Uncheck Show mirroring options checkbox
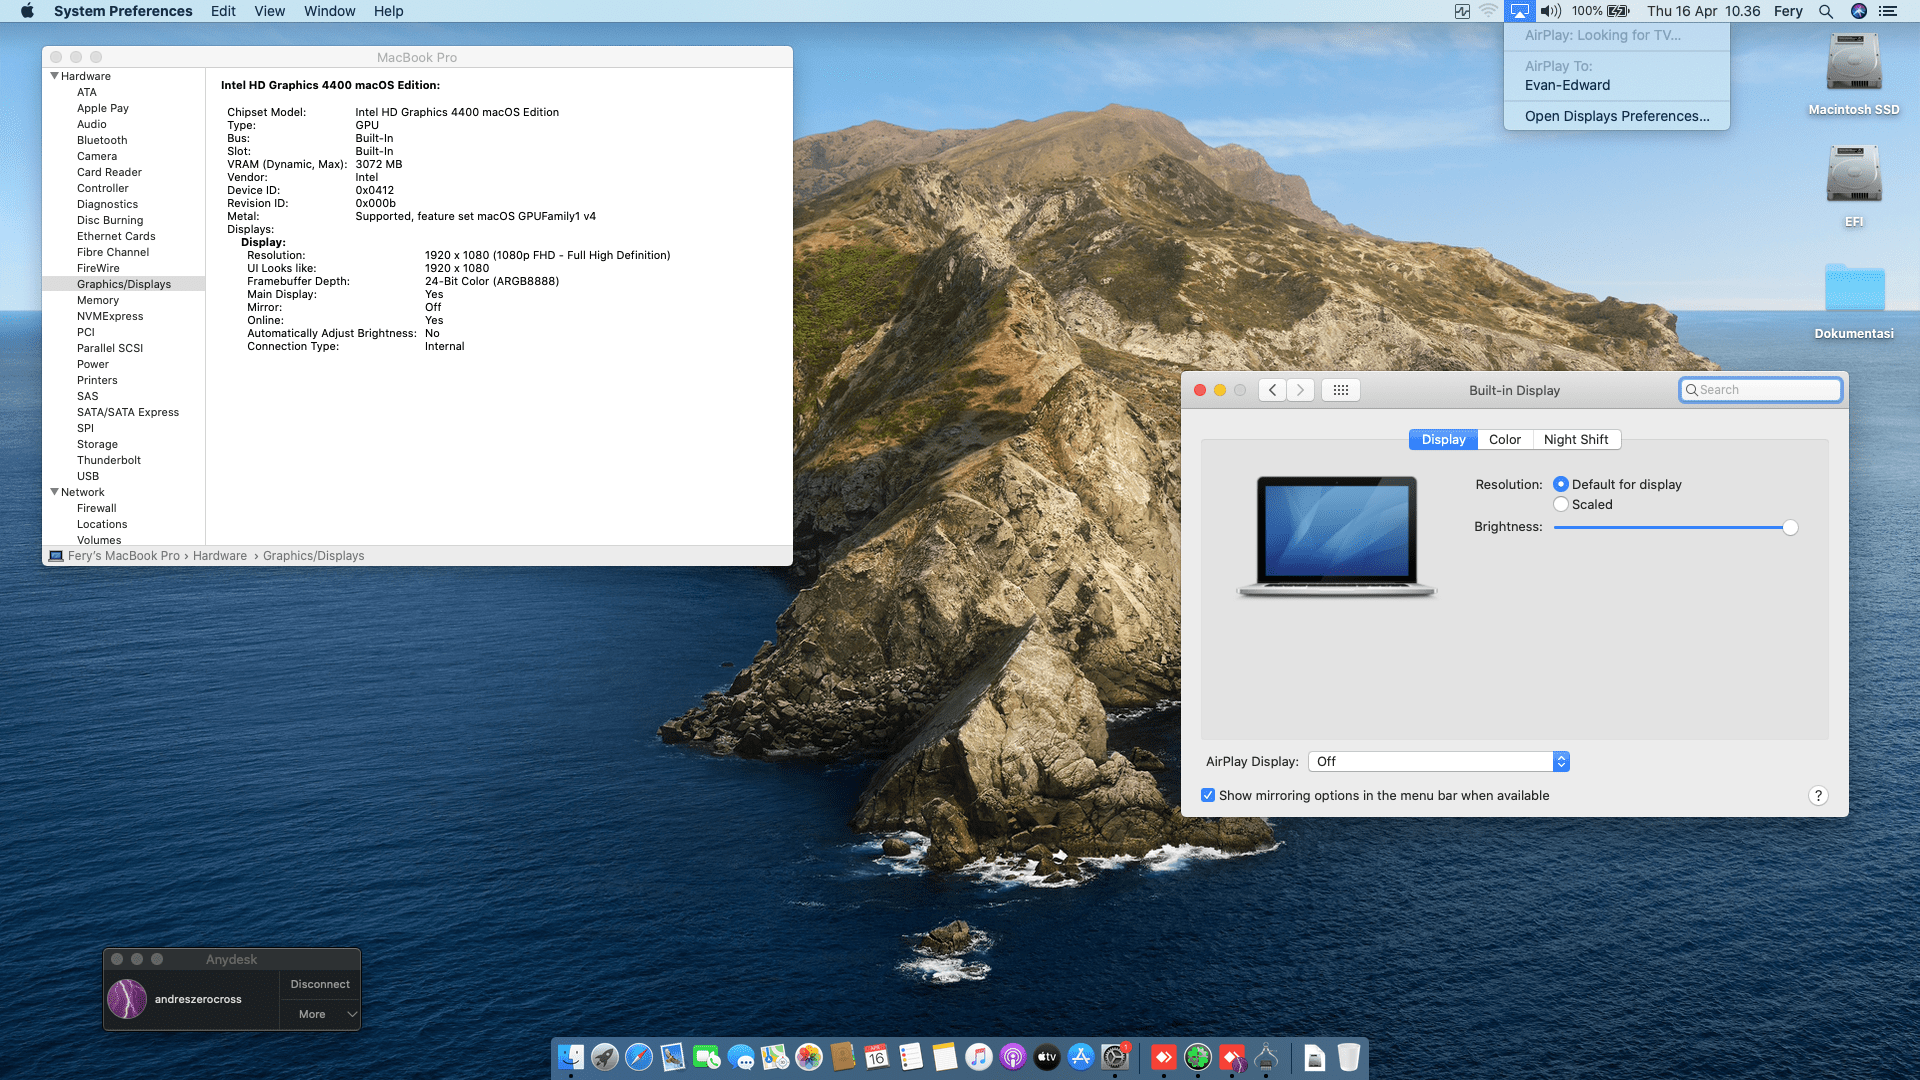Screen dimensions: 1920x1080 pos(1208,795)
